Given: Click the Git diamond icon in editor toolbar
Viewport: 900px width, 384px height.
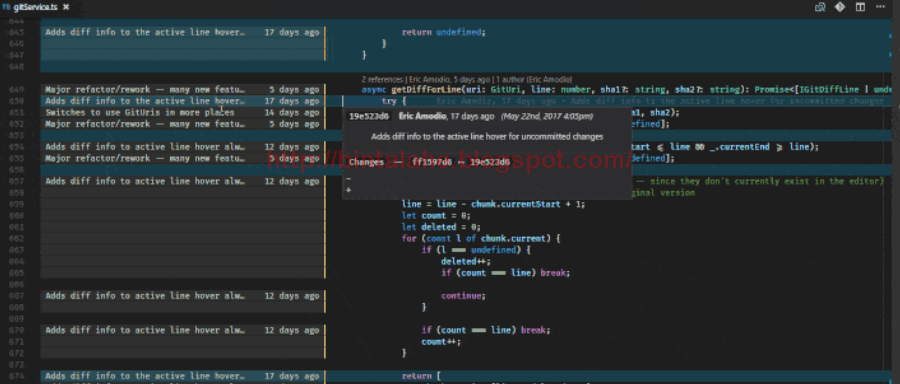Looking at the screenshot, I should pyautogui.click(x=840, y=7).
